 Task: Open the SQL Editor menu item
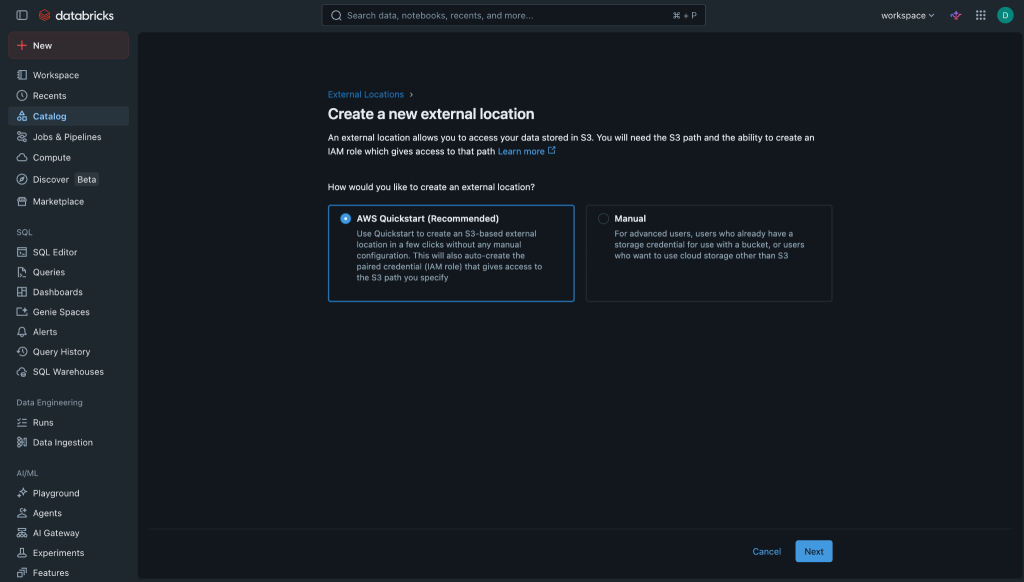coord(69,252)
